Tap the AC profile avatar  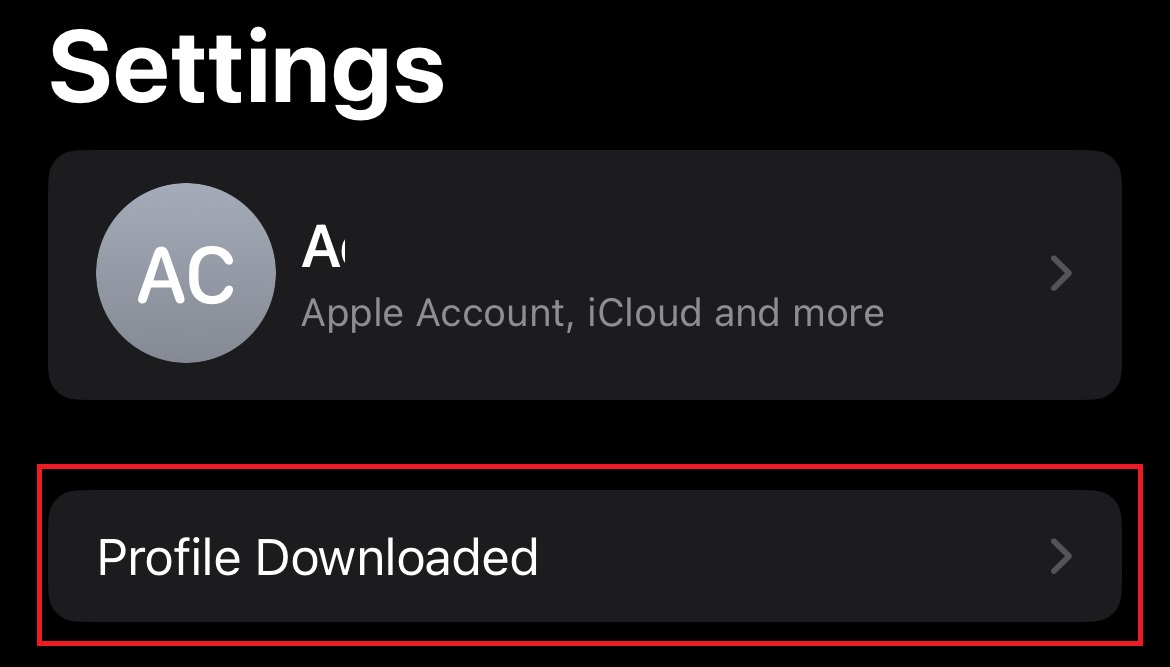click(x=185, y=273)
